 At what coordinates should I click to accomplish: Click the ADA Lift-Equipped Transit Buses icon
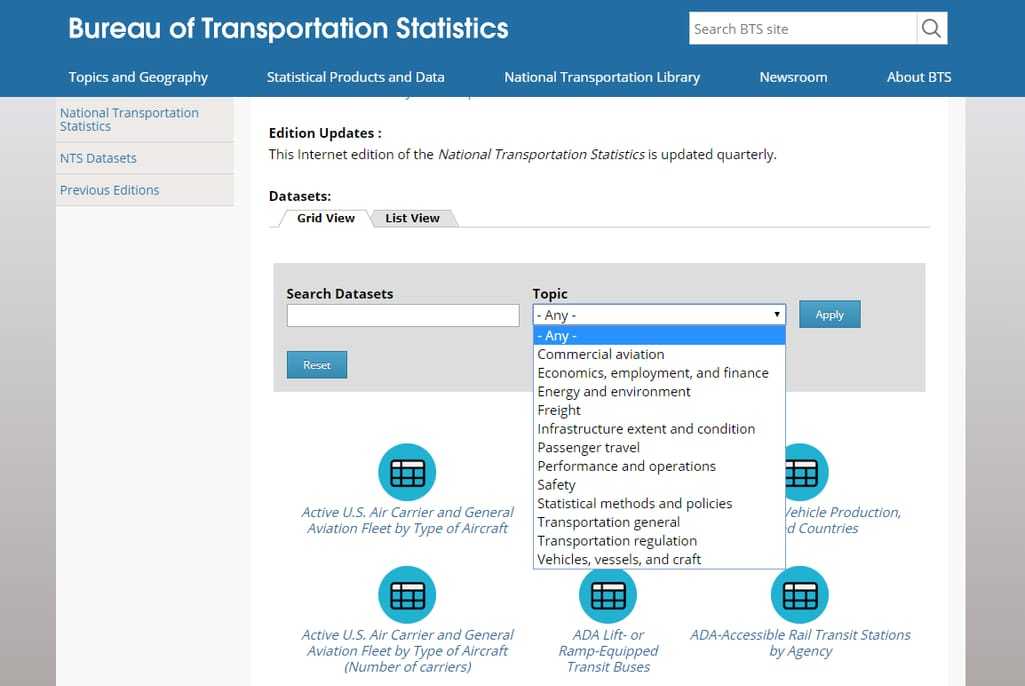[x=608, y=595]
